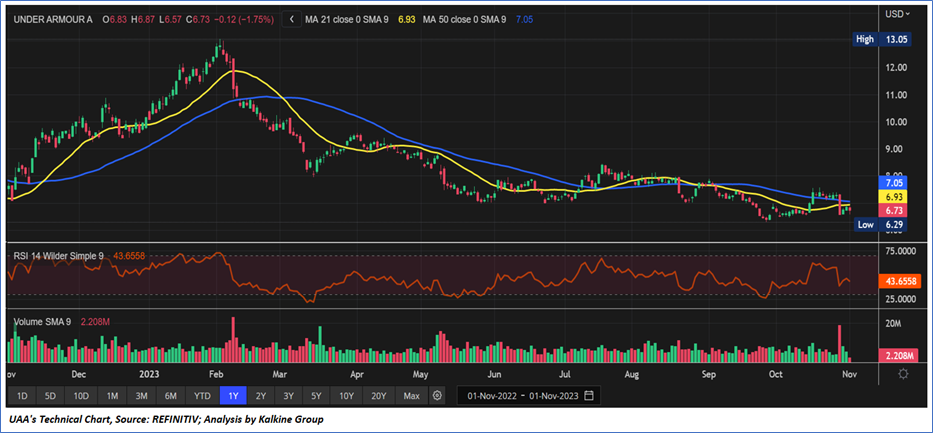Click the Feb marker on time axis
Screen dimensions: 933x433
coord(216,375)
